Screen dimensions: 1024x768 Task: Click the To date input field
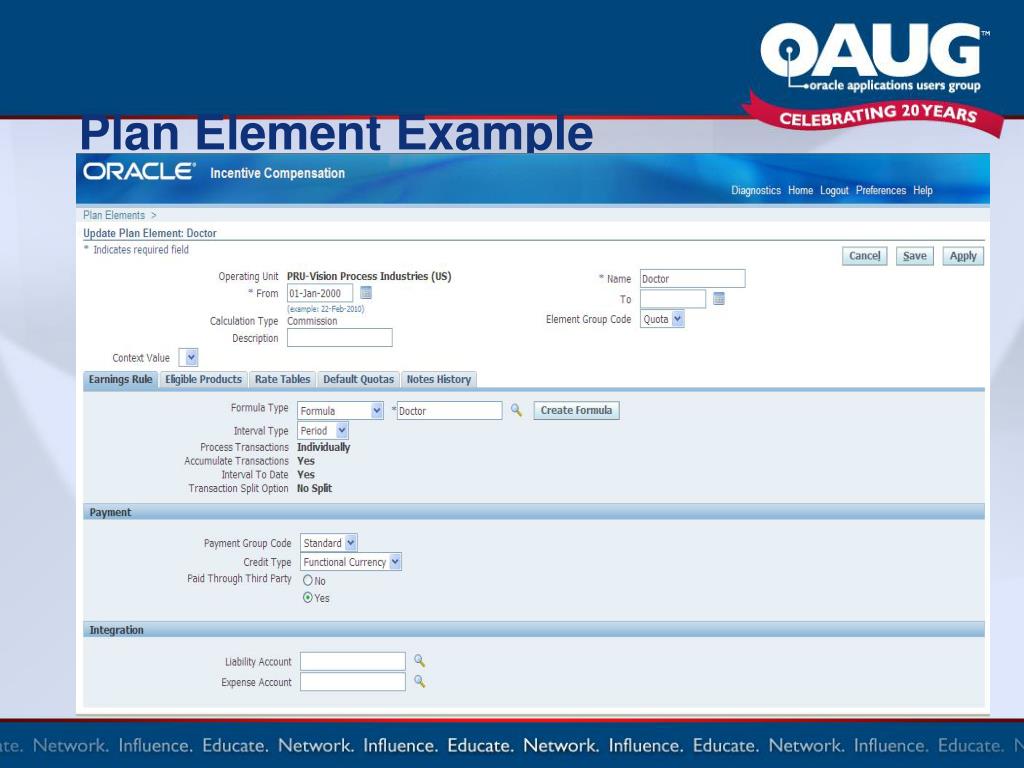point(673,299)
